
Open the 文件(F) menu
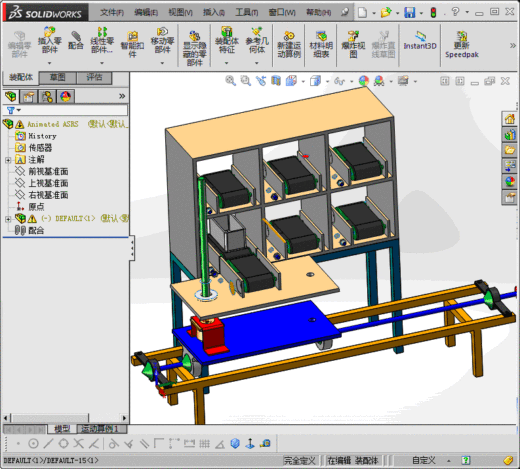pos(112,13)
